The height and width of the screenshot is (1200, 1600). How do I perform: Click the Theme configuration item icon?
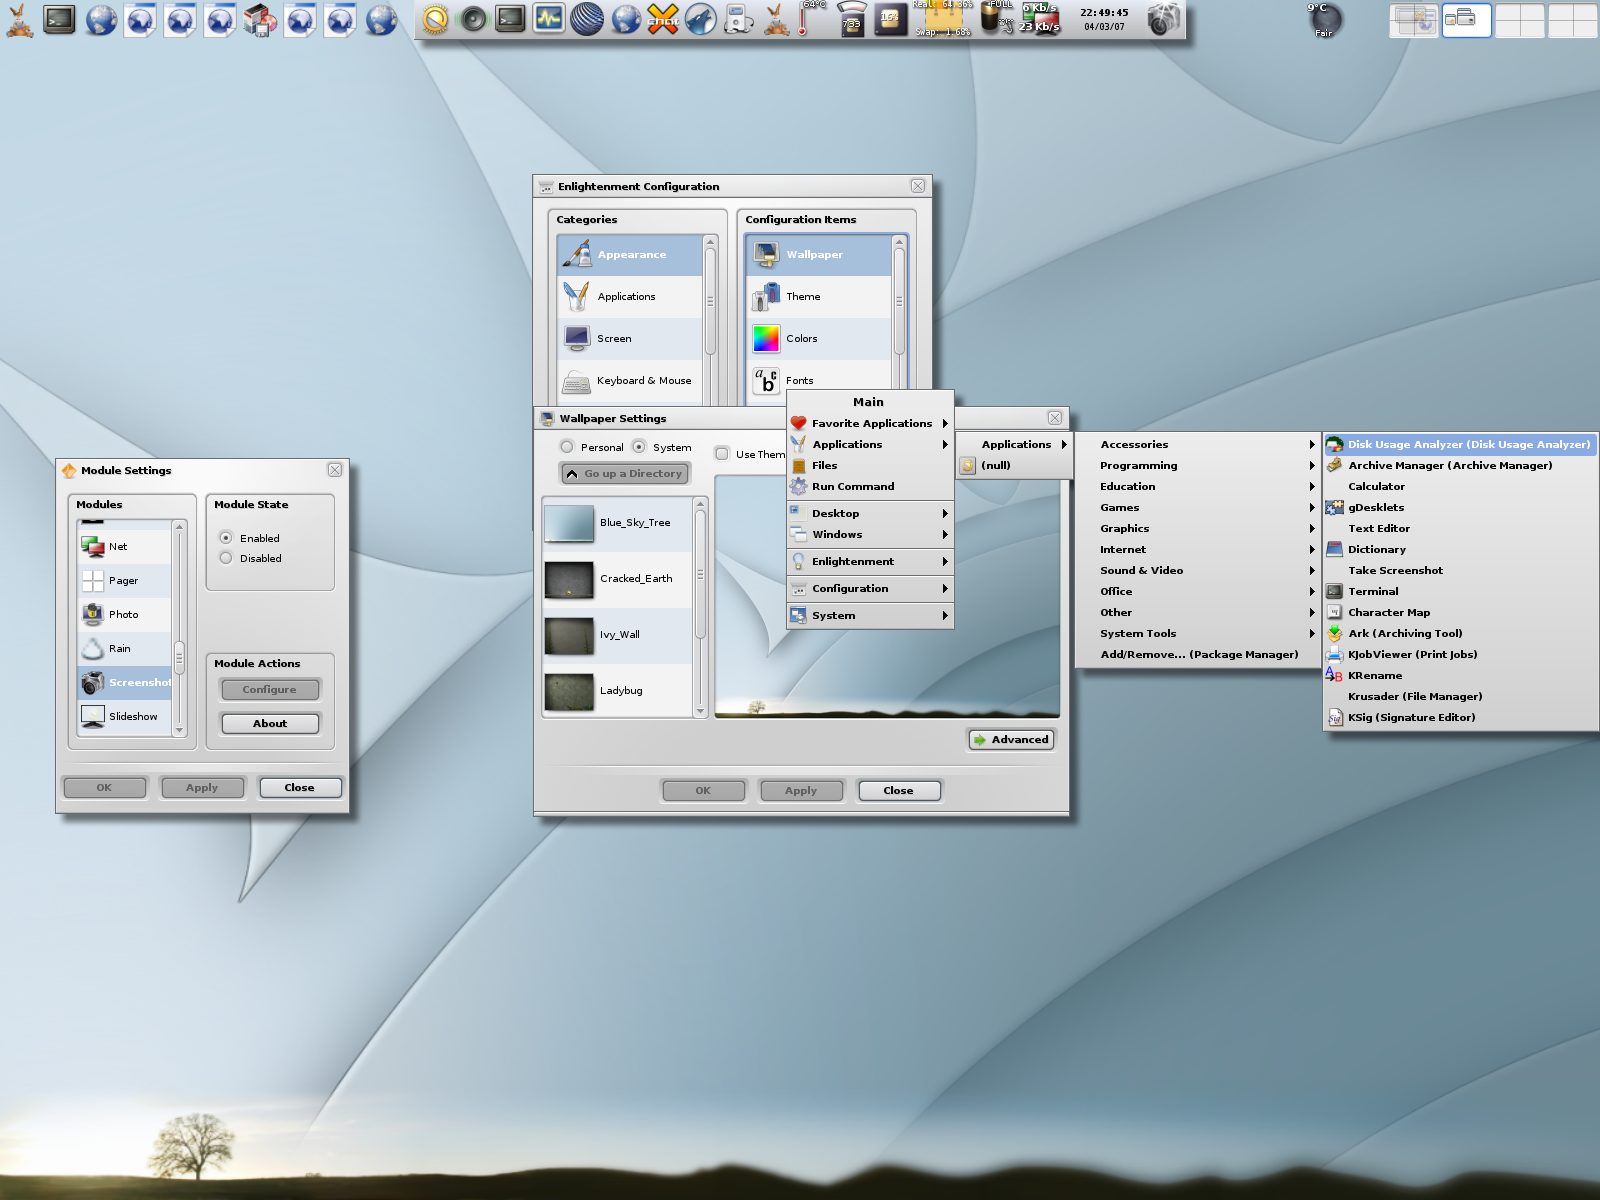(x=766, y=297)
